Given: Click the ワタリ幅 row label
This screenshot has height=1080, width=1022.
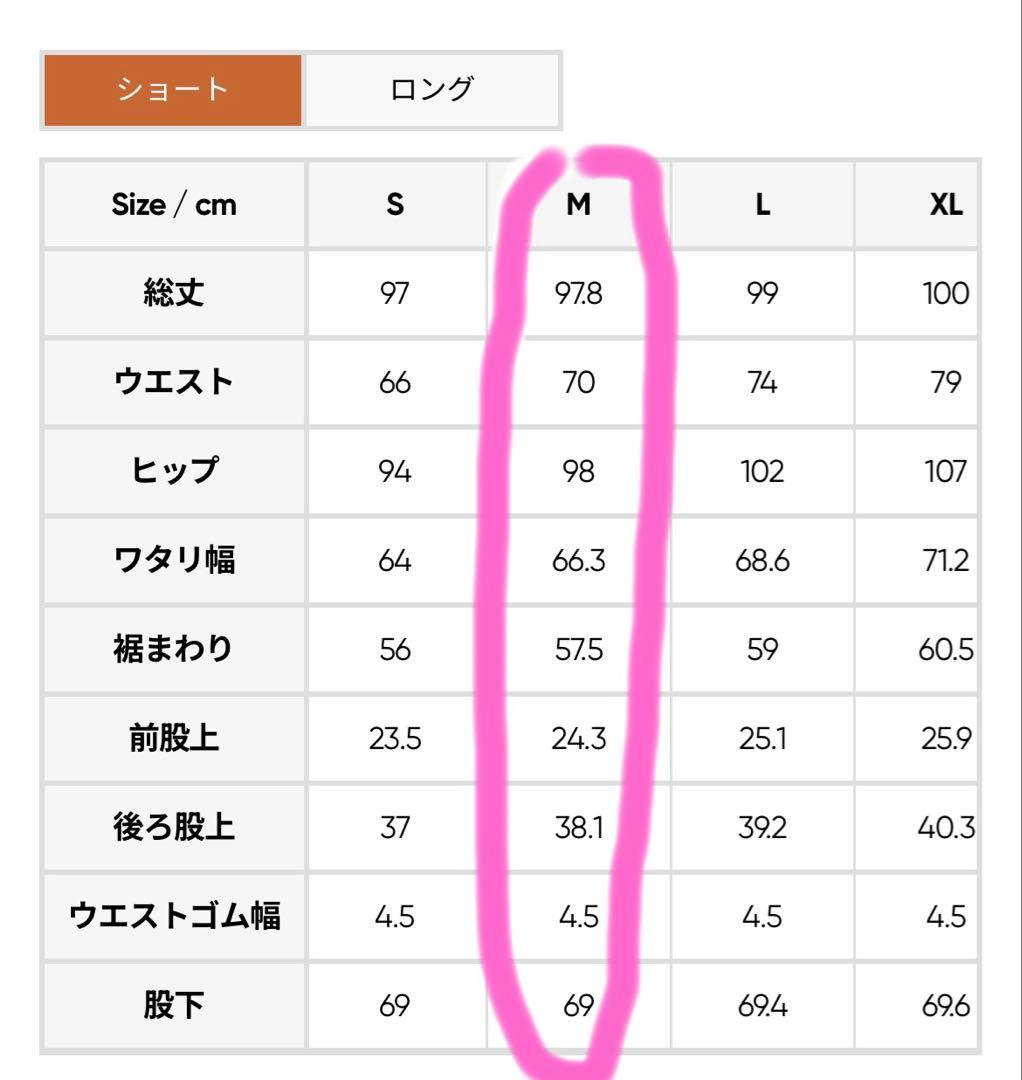Looking at the screenshot, I should (x=172, y=560).
